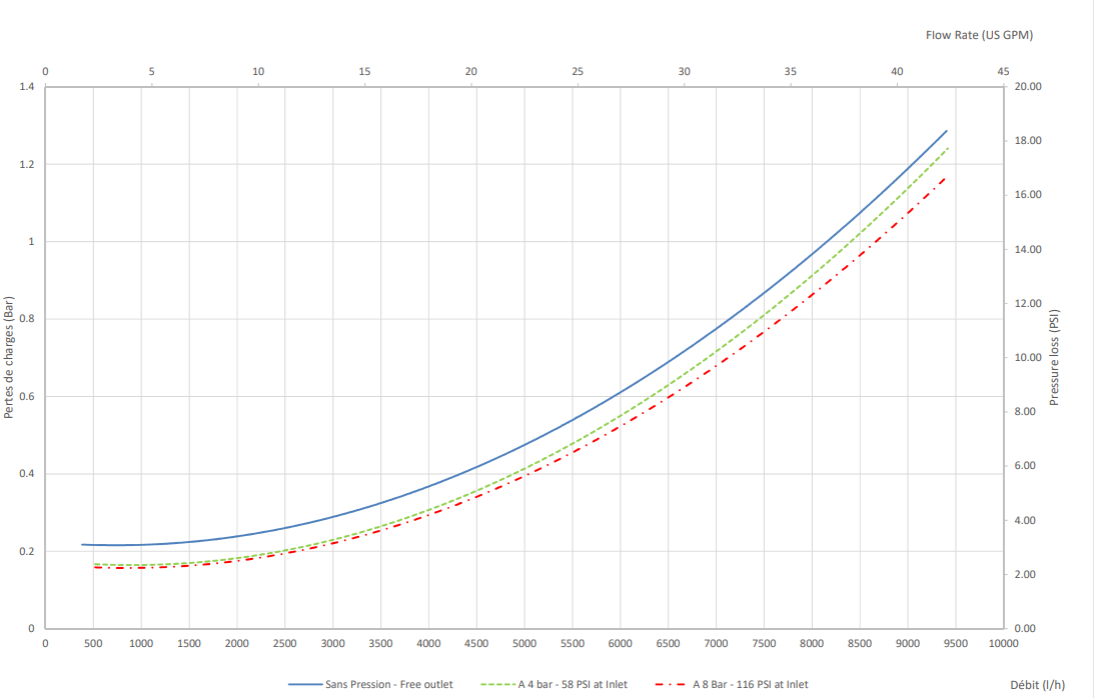Click the 14.00 label on right axis
The image size is (1094, 698).
tap(1027, 249)
